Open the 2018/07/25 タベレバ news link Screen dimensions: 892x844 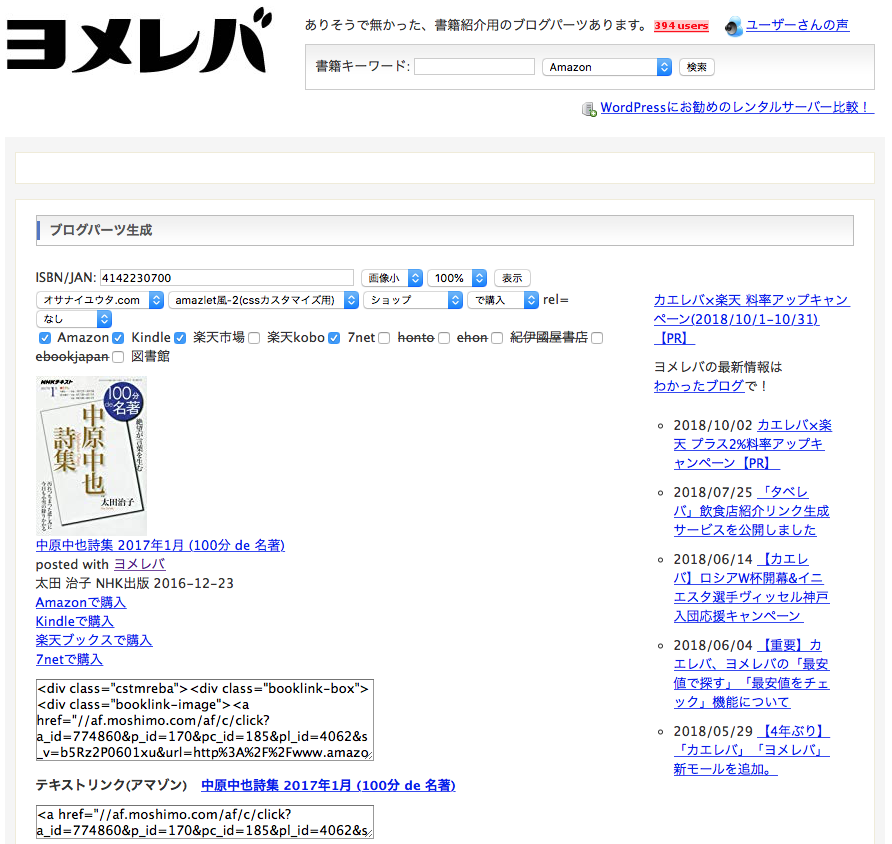751,511
